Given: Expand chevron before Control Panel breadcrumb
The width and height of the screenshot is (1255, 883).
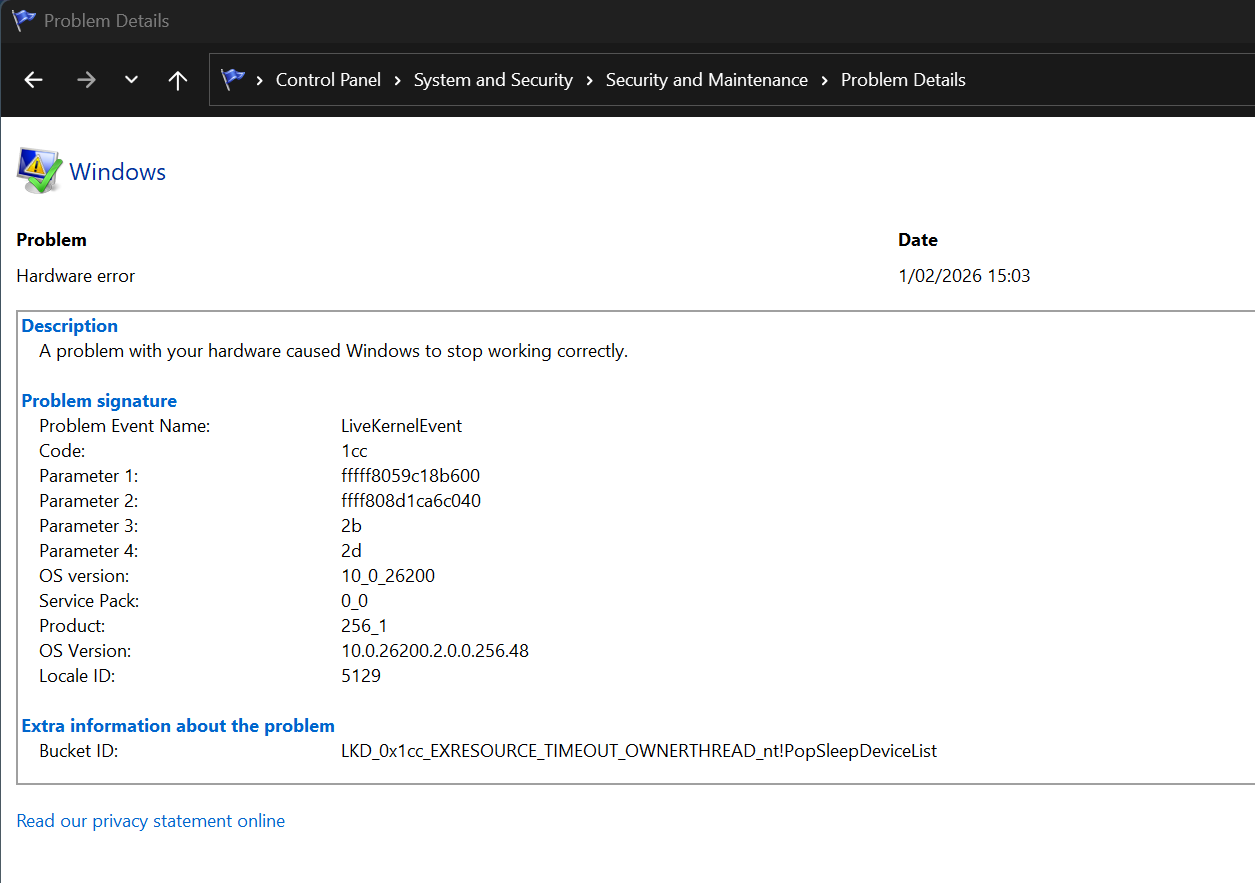Looking at the screenshot, I should coord(260,80).
